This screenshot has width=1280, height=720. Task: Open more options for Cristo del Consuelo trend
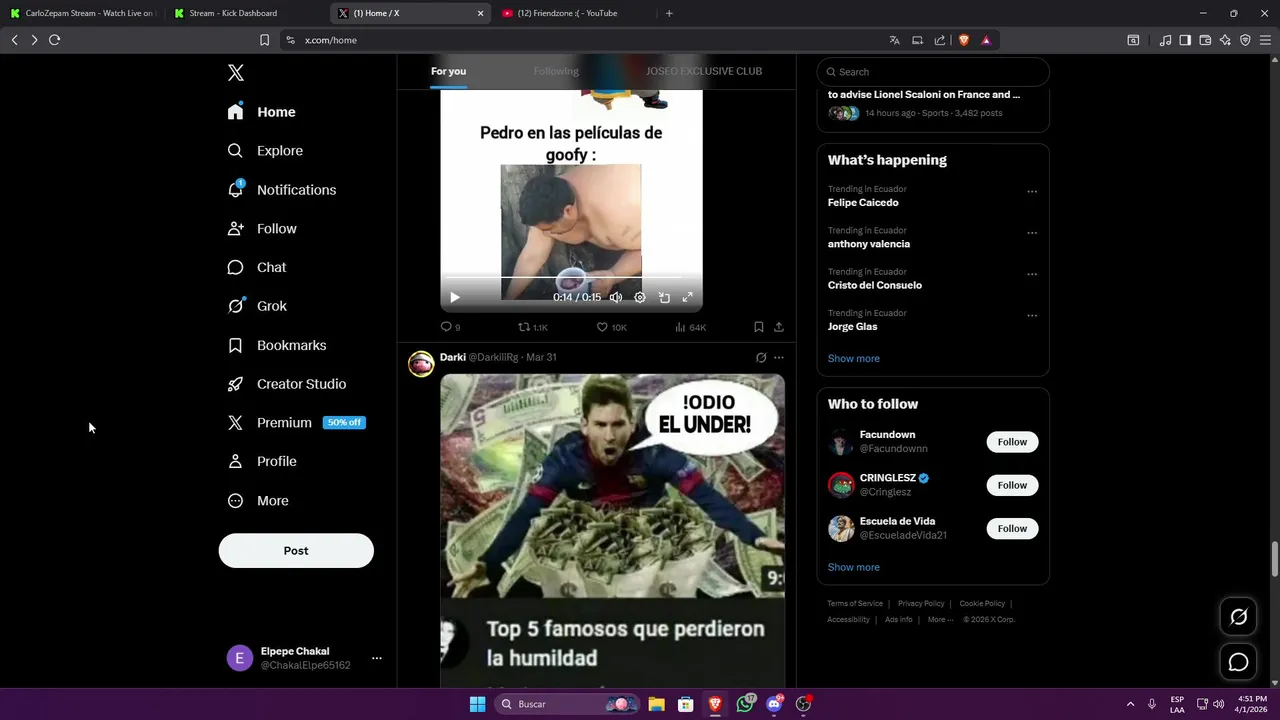click(x=1032, y=274)
